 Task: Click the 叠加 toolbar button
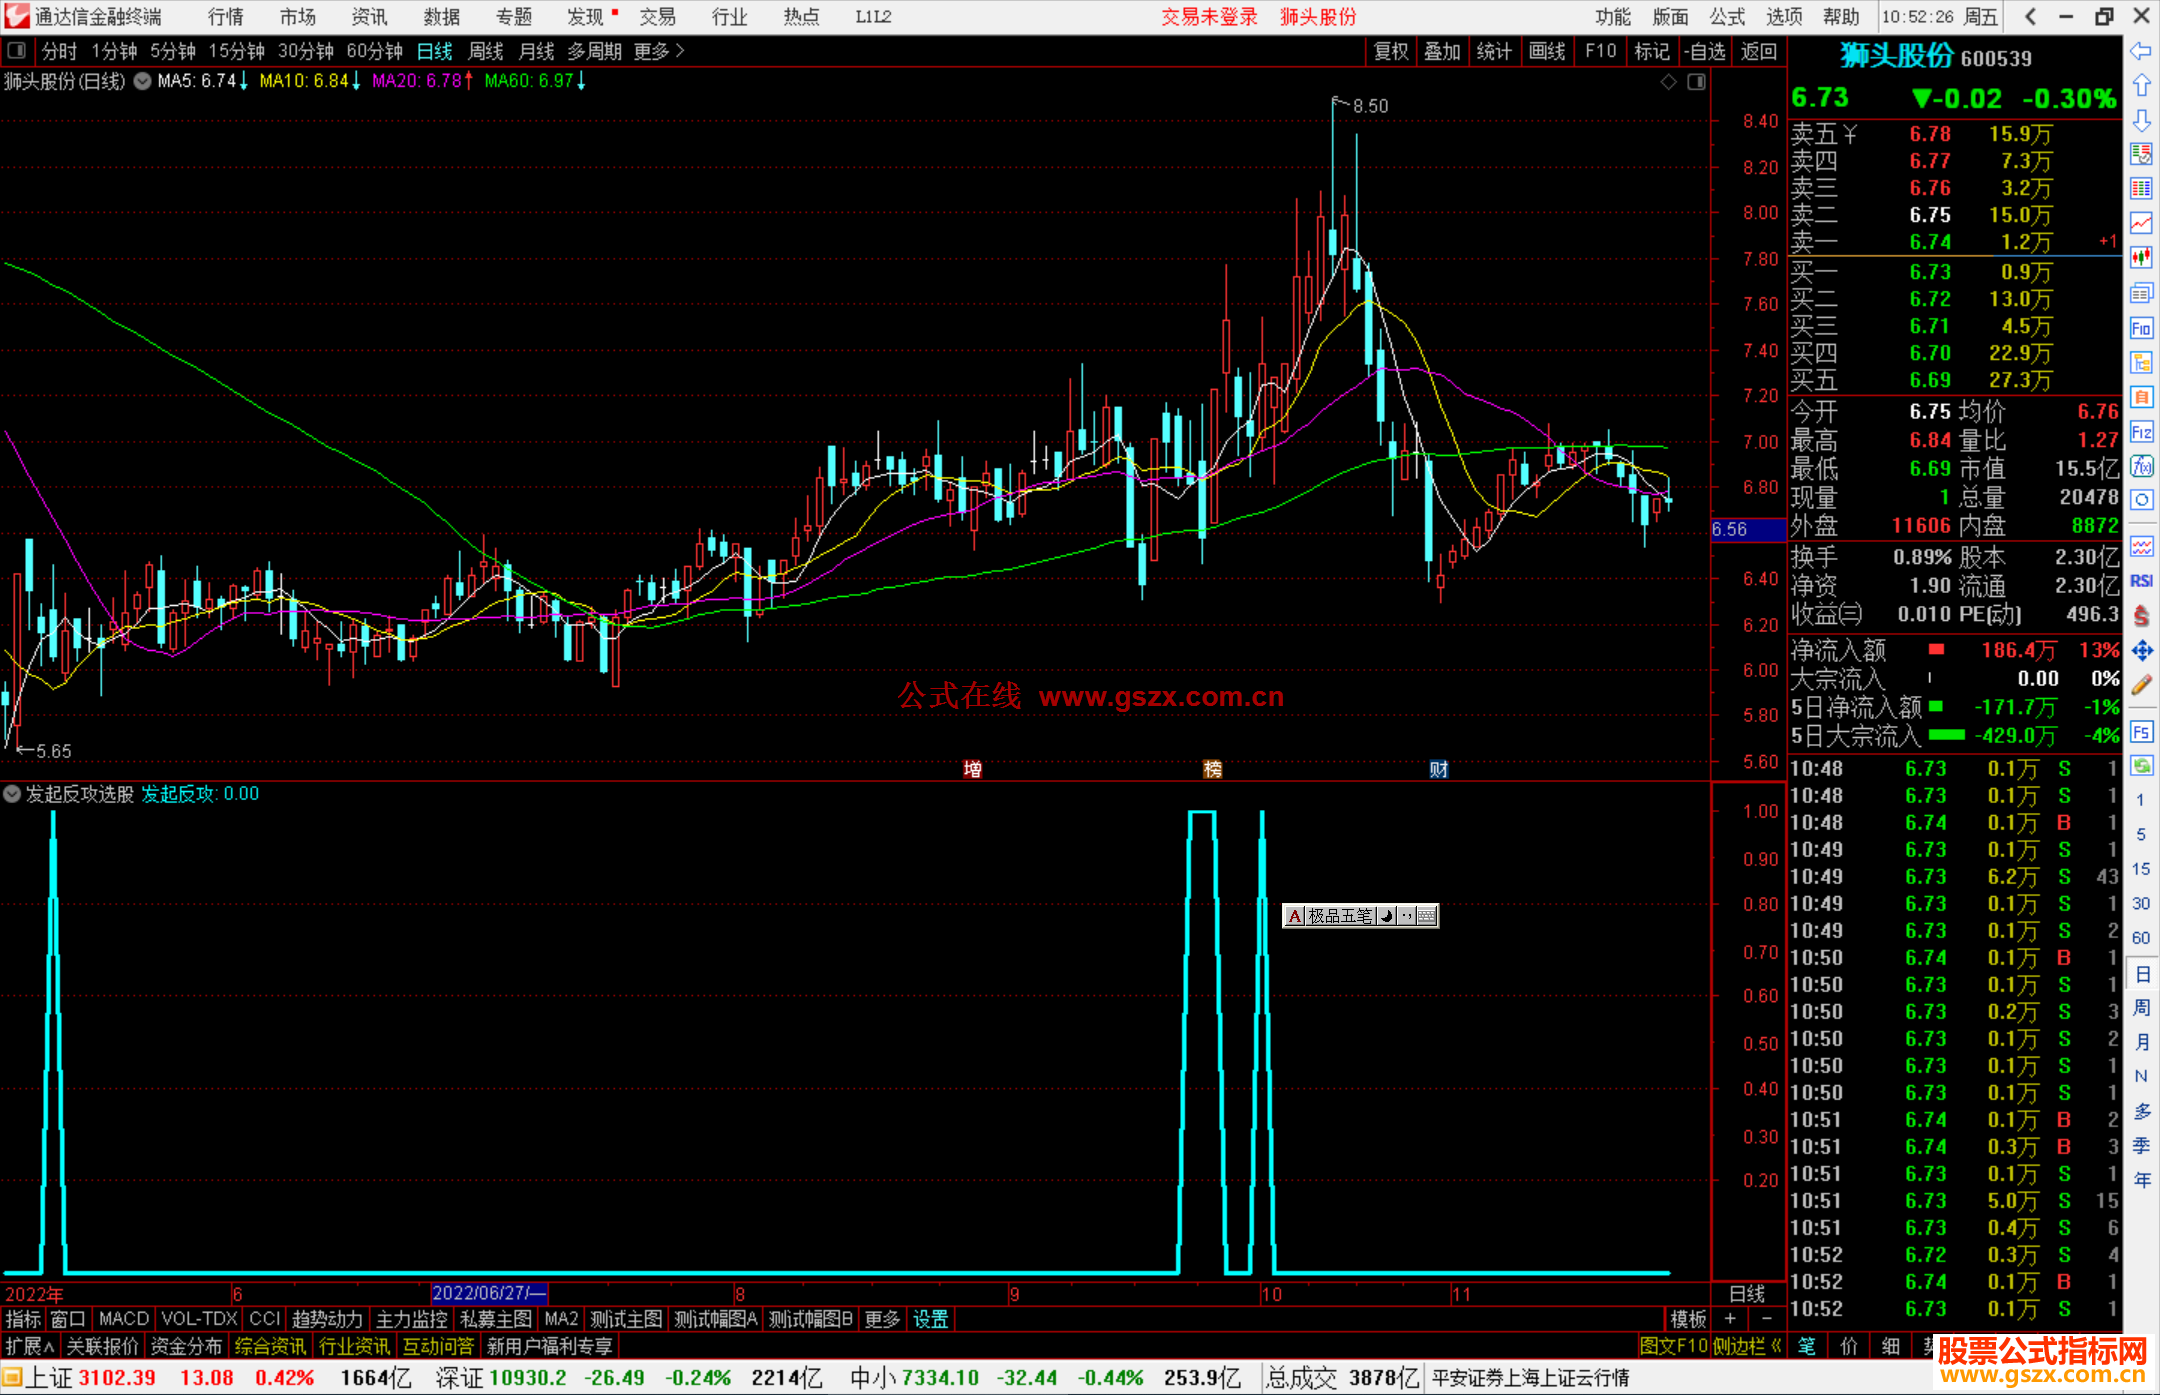1443,51
